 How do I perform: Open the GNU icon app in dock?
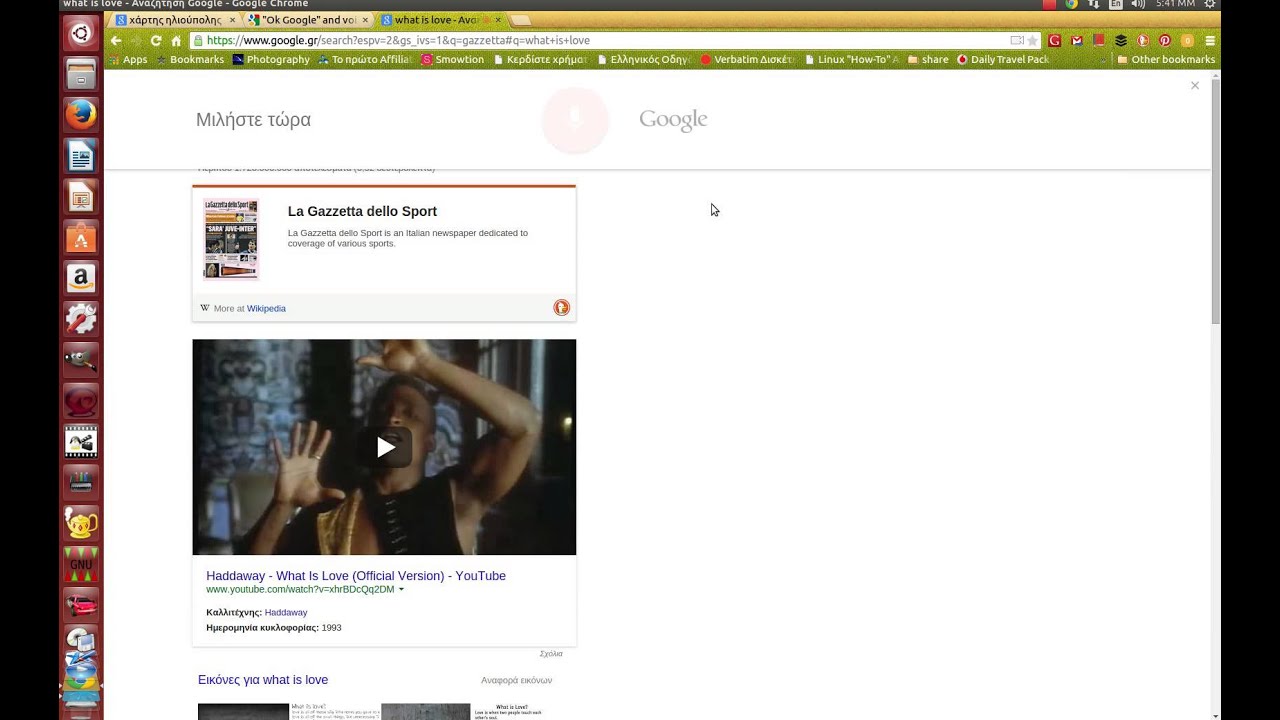point(81,564)
